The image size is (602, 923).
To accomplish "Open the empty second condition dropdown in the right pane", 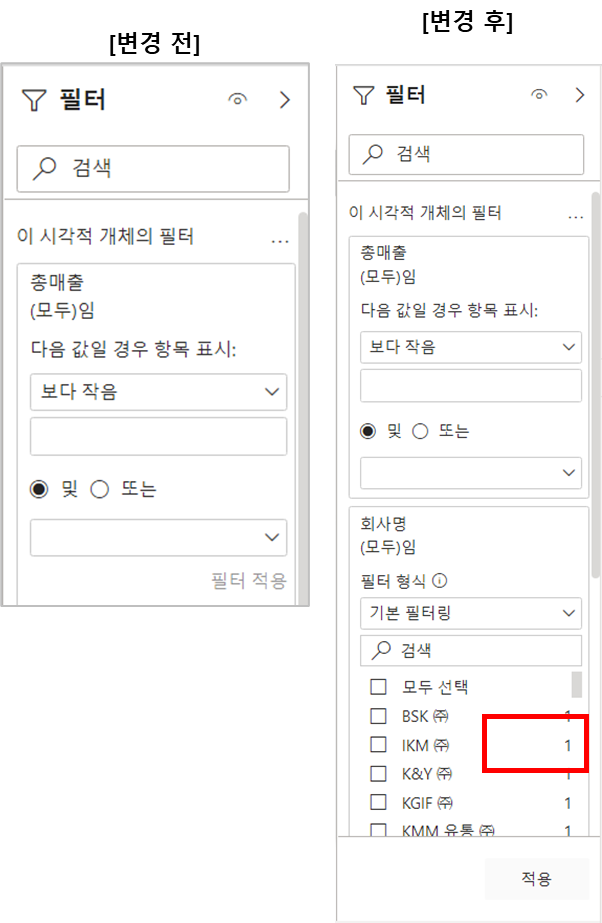I will click(x=471, y=473).
